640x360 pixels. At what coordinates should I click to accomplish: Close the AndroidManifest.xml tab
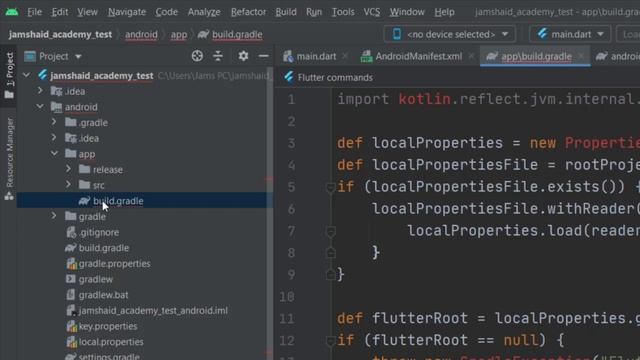click(471, 56)
